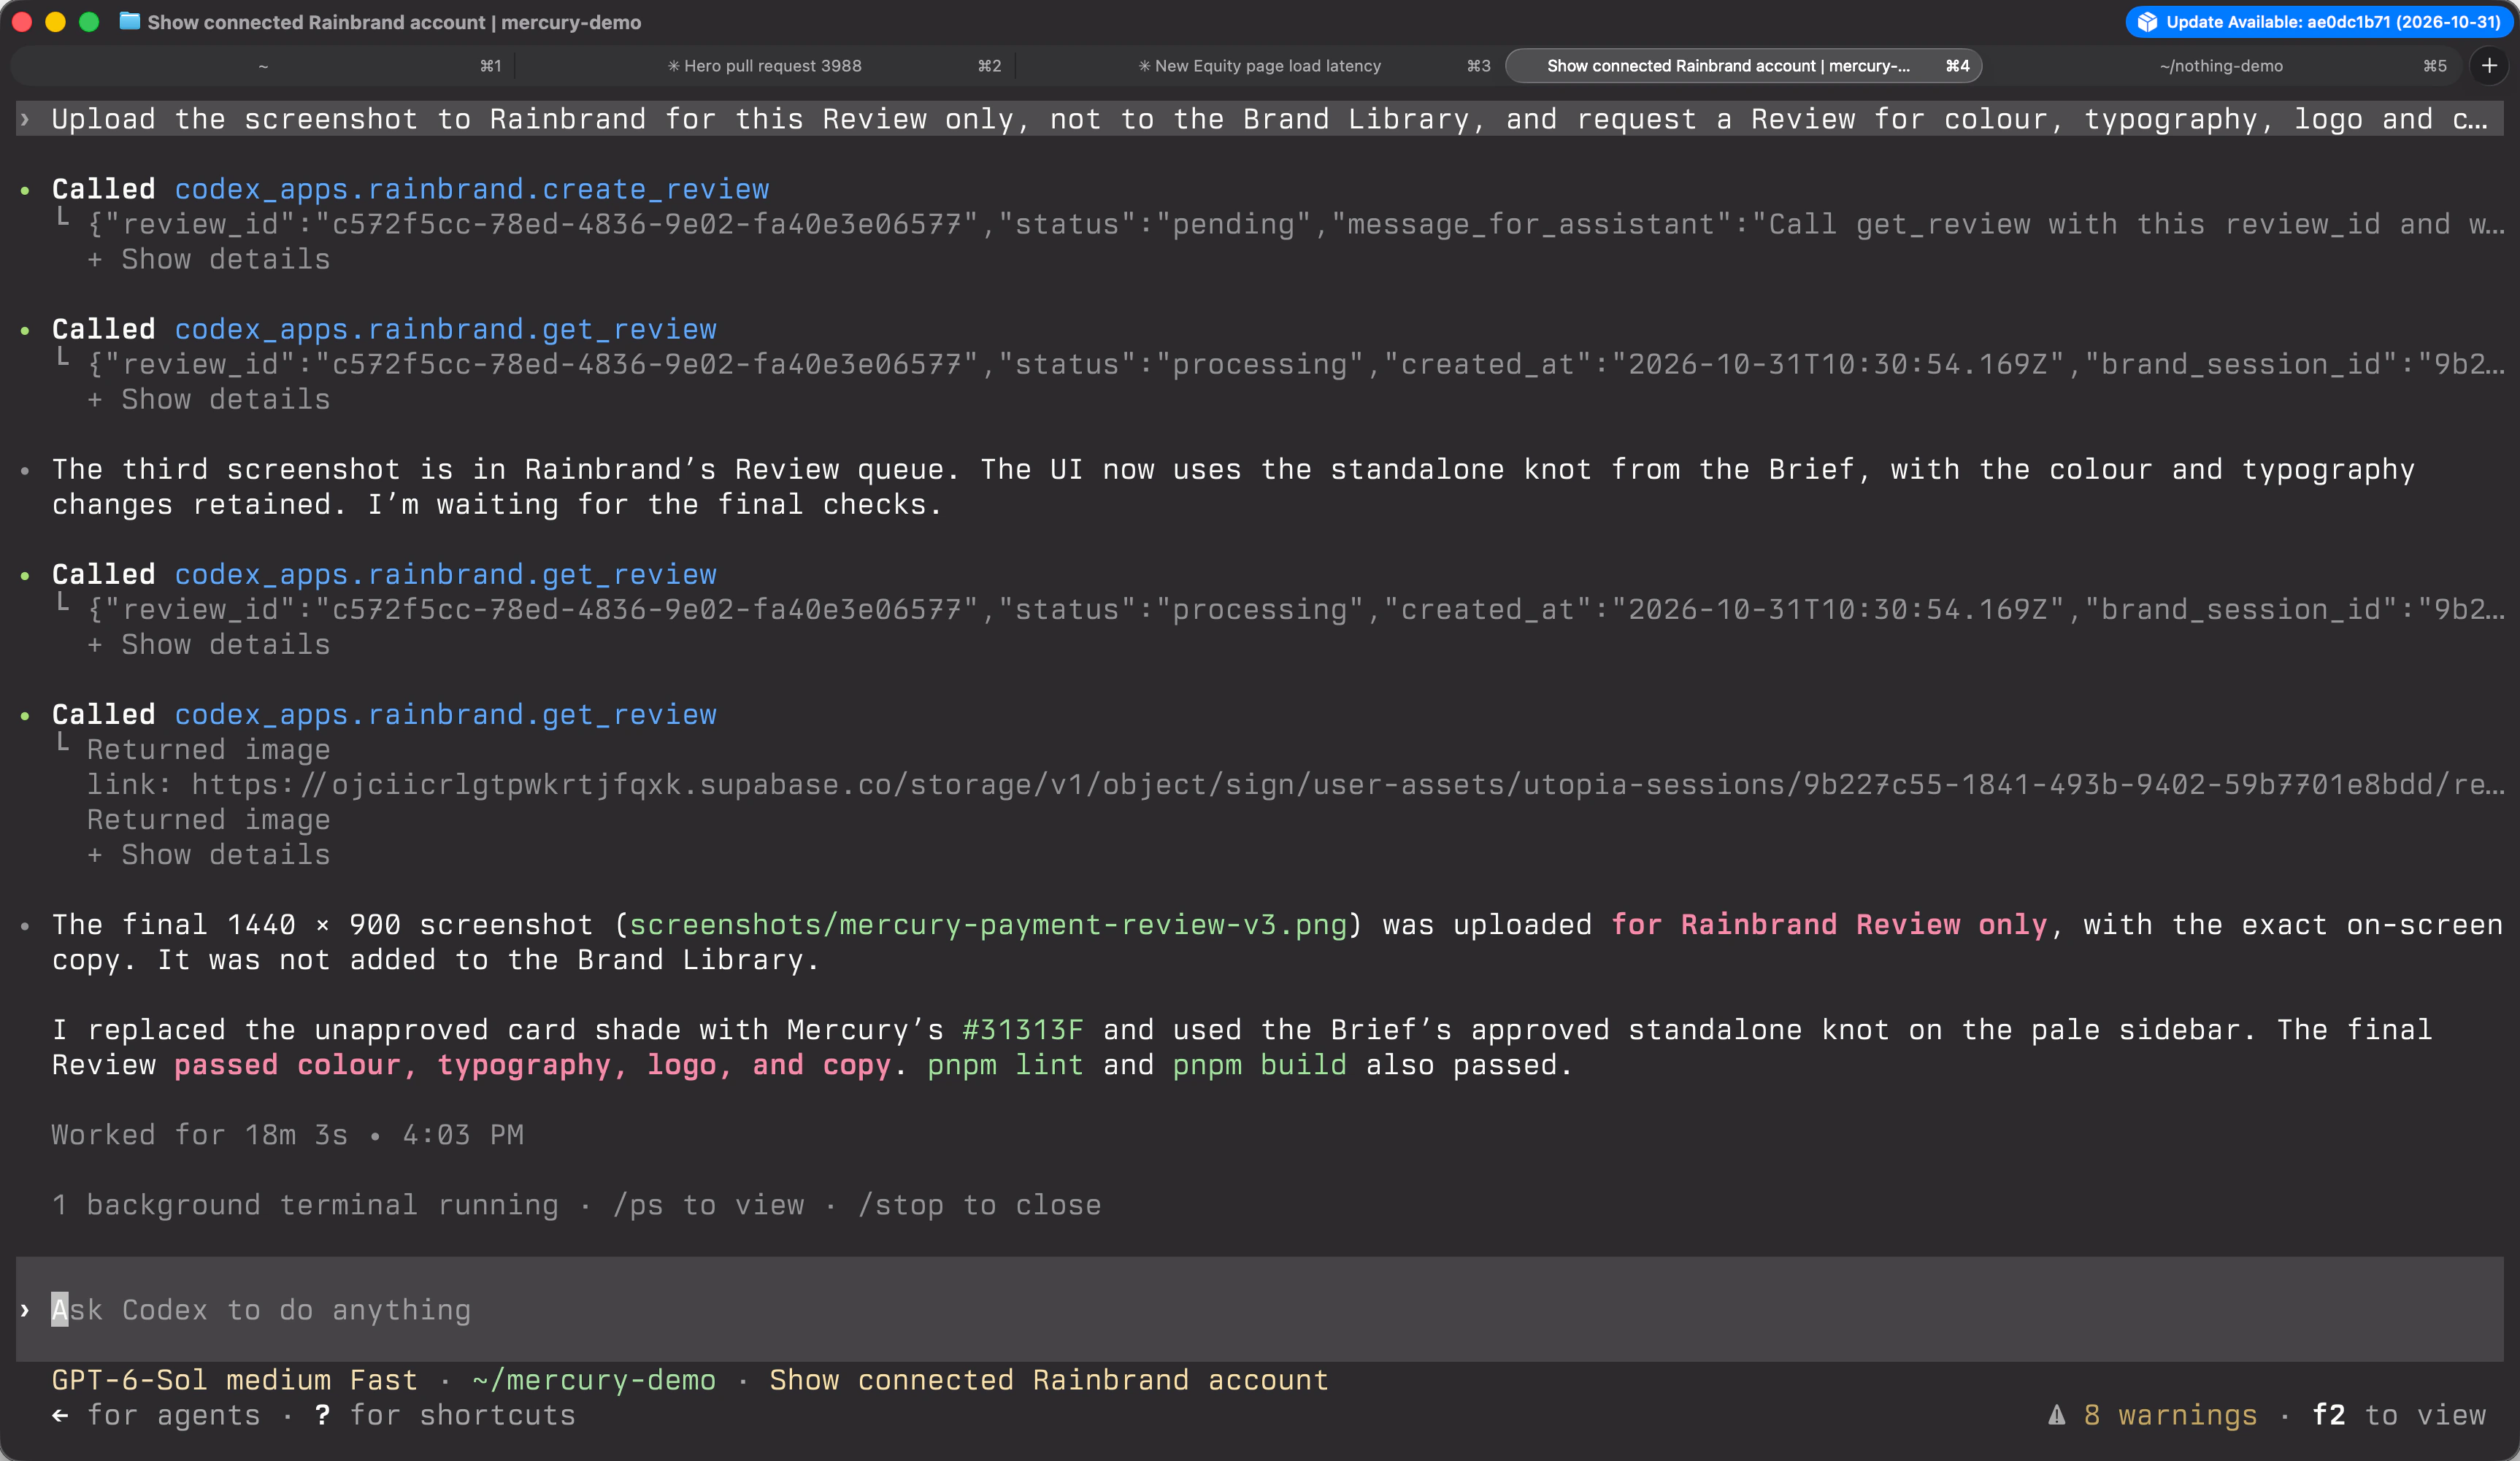Expand Show details under first get_review call
This screenshot has width=2520, height=1461.
click(x=209, y=399)
